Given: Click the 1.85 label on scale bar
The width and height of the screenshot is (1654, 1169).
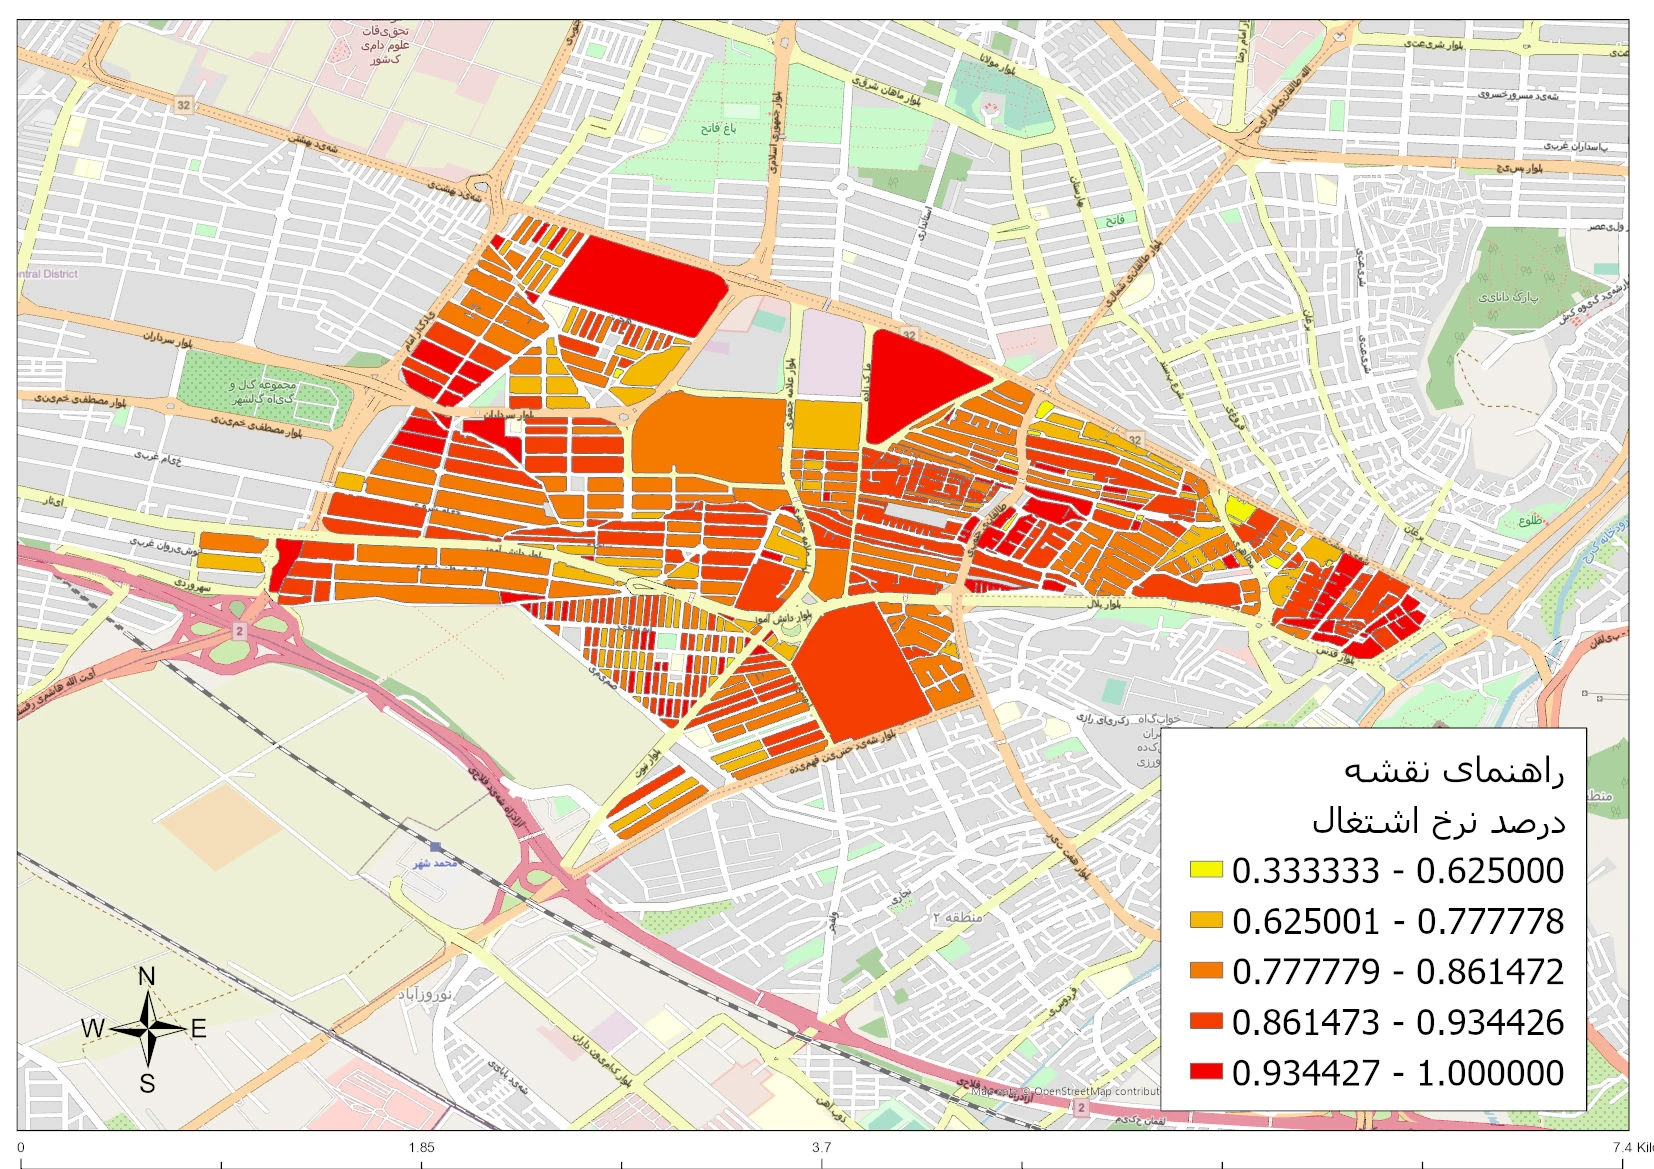Looking at the screenshot, I should [421, 1147].
